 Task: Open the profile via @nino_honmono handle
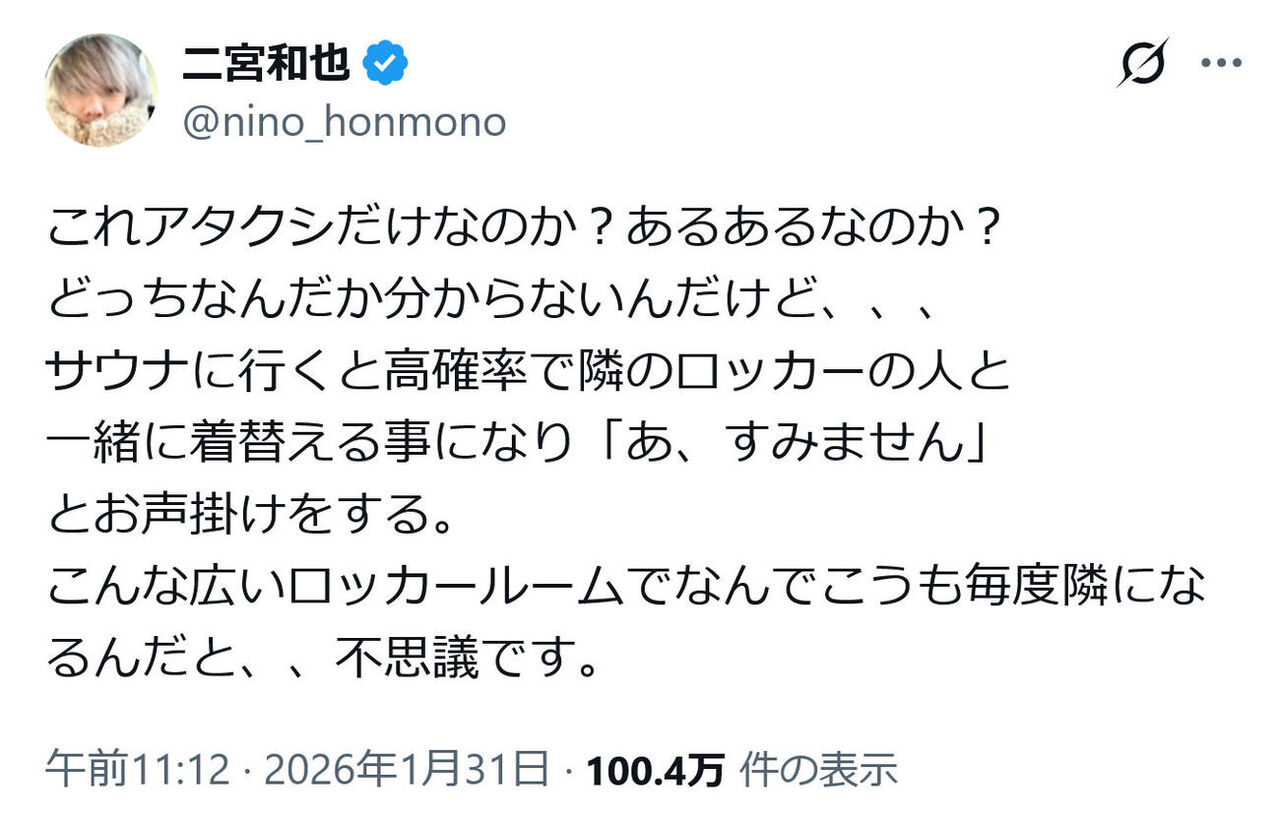coord(345,122)
